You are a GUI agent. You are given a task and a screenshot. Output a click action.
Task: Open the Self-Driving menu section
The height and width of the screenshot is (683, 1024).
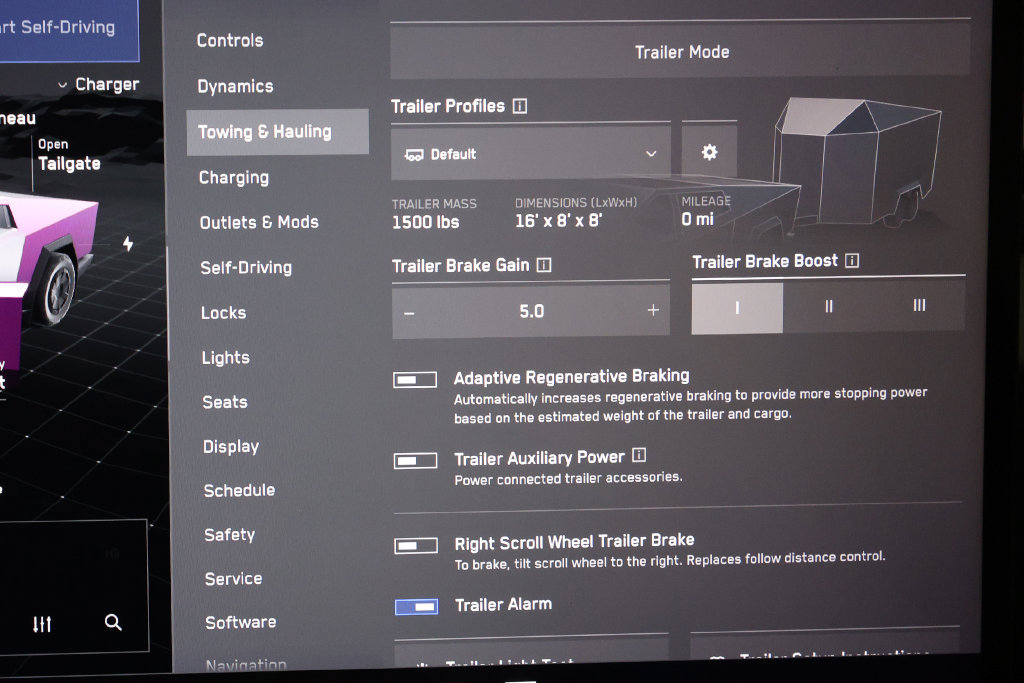click(246, 267)
